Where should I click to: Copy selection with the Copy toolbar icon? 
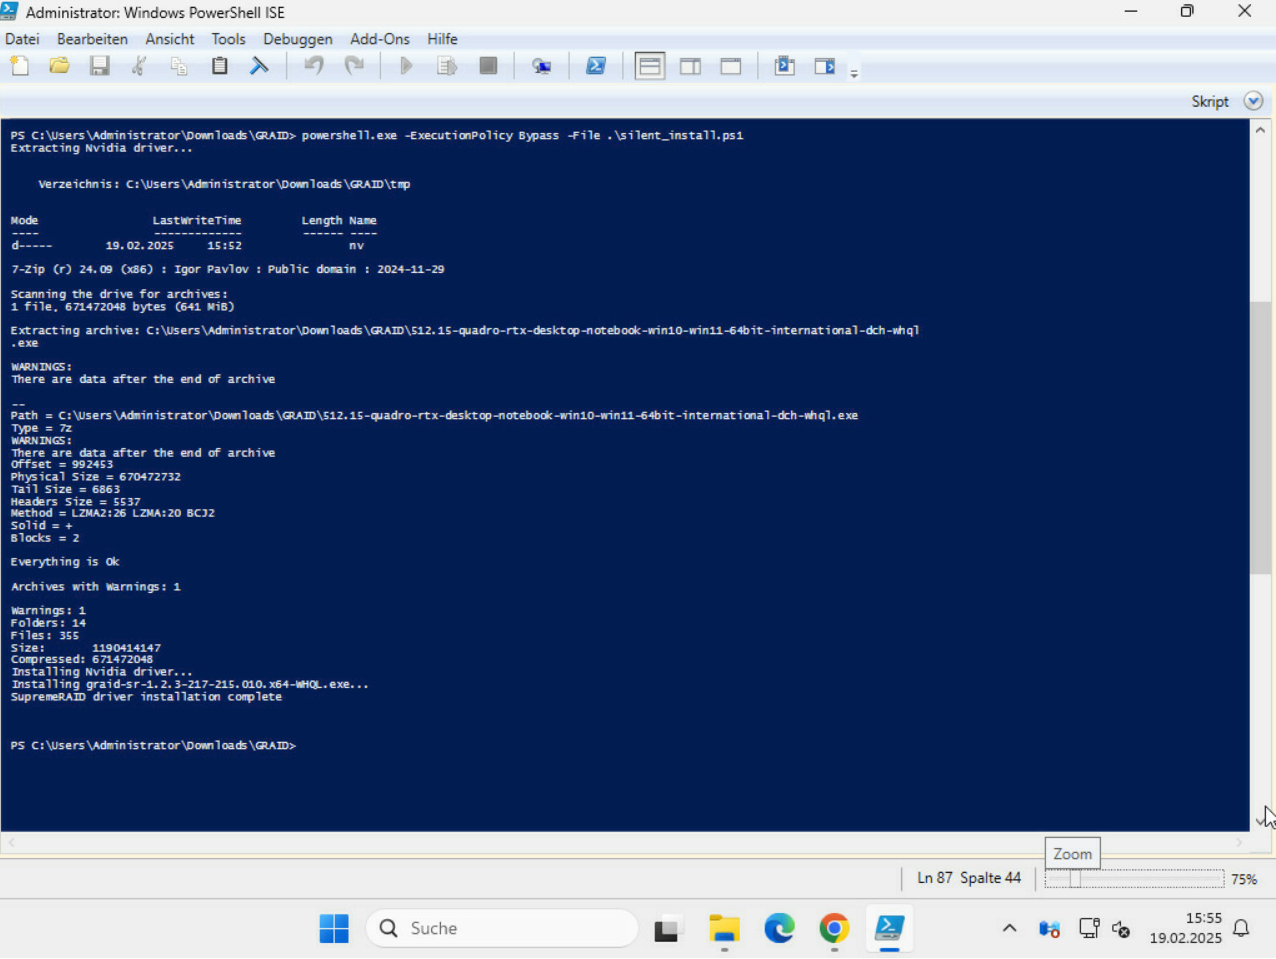coord(180,66)
